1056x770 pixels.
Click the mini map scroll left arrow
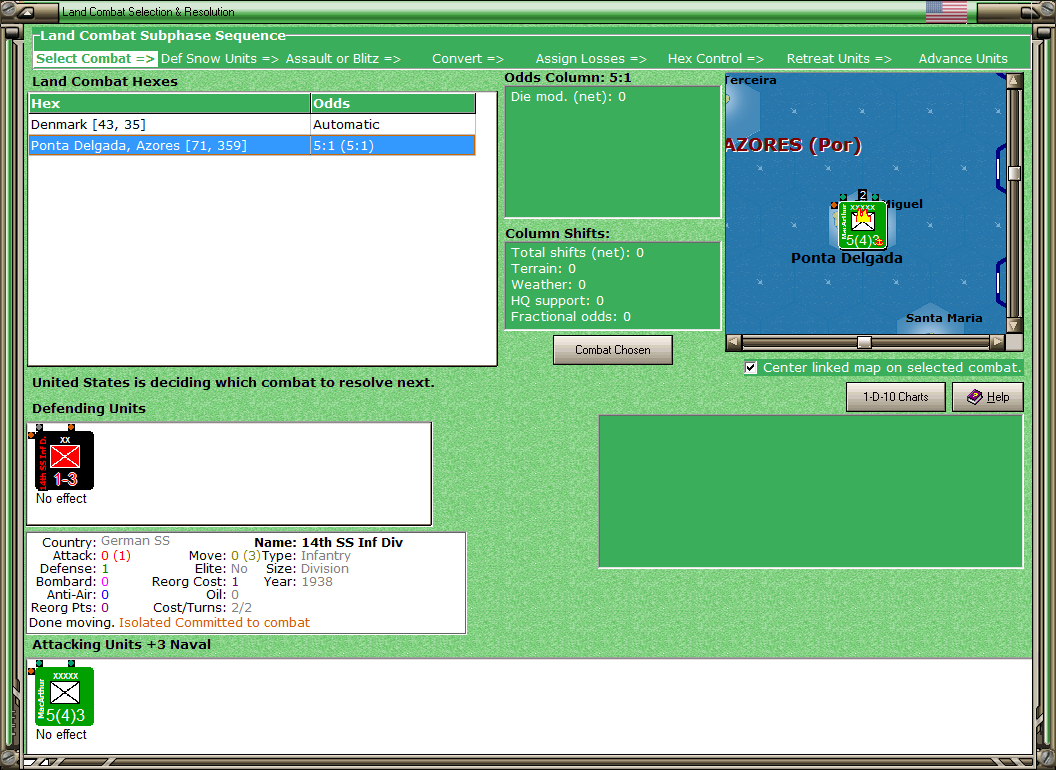[733, 342]
